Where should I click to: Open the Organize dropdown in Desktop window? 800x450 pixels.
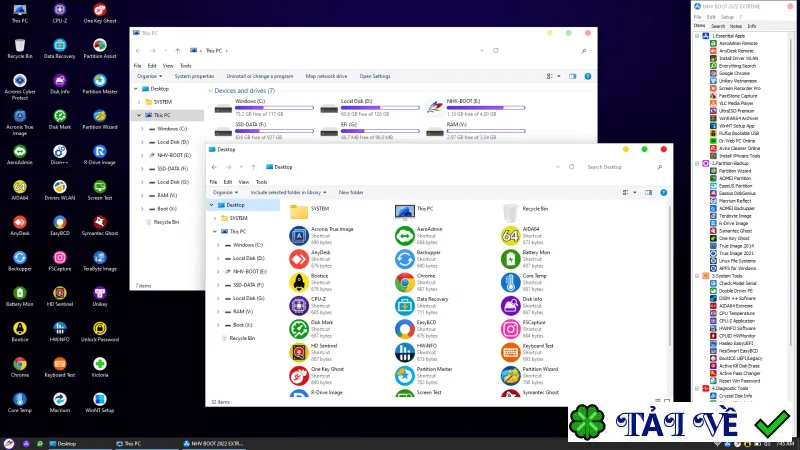(225, 192)
